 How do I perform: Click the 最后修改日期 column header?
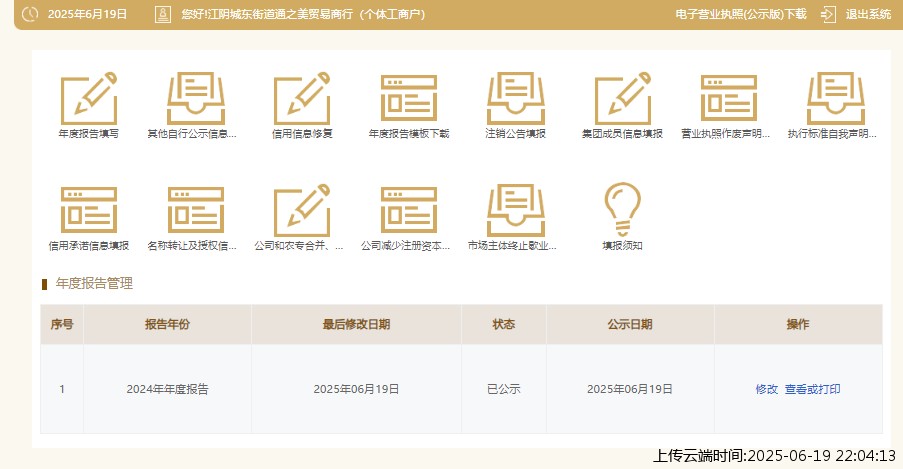[x=356, y=324]
